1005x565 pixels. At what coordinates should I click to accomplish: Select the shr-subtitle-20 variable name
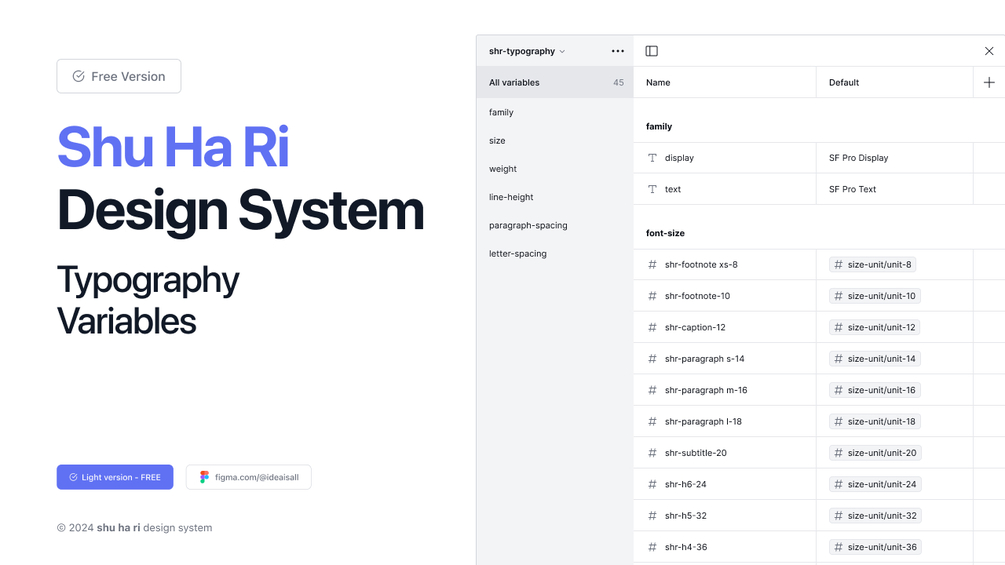pyautogui.click(x=696, y=453)
